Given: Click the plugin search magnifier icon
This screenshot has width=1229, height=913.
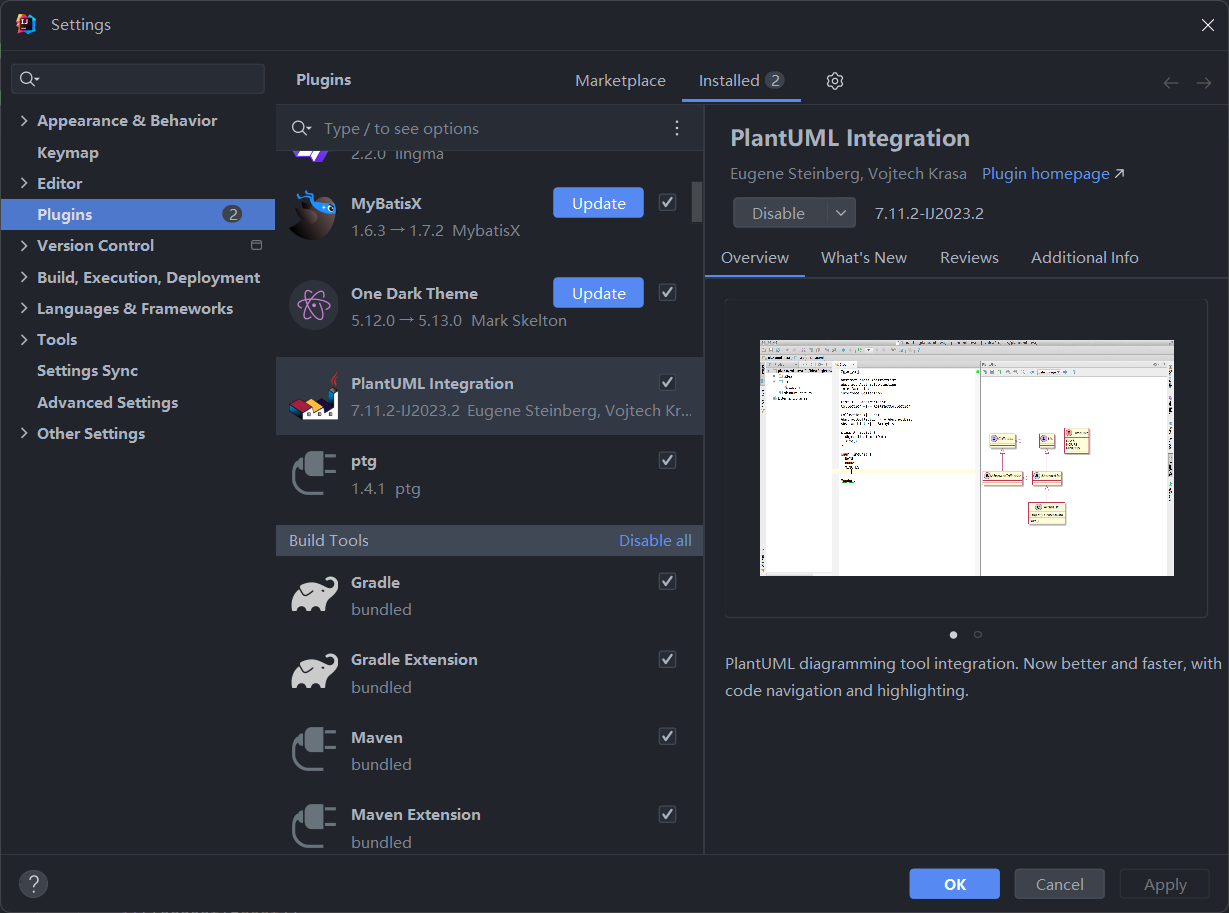Looking at the screenshot, I should click(301, 128).
